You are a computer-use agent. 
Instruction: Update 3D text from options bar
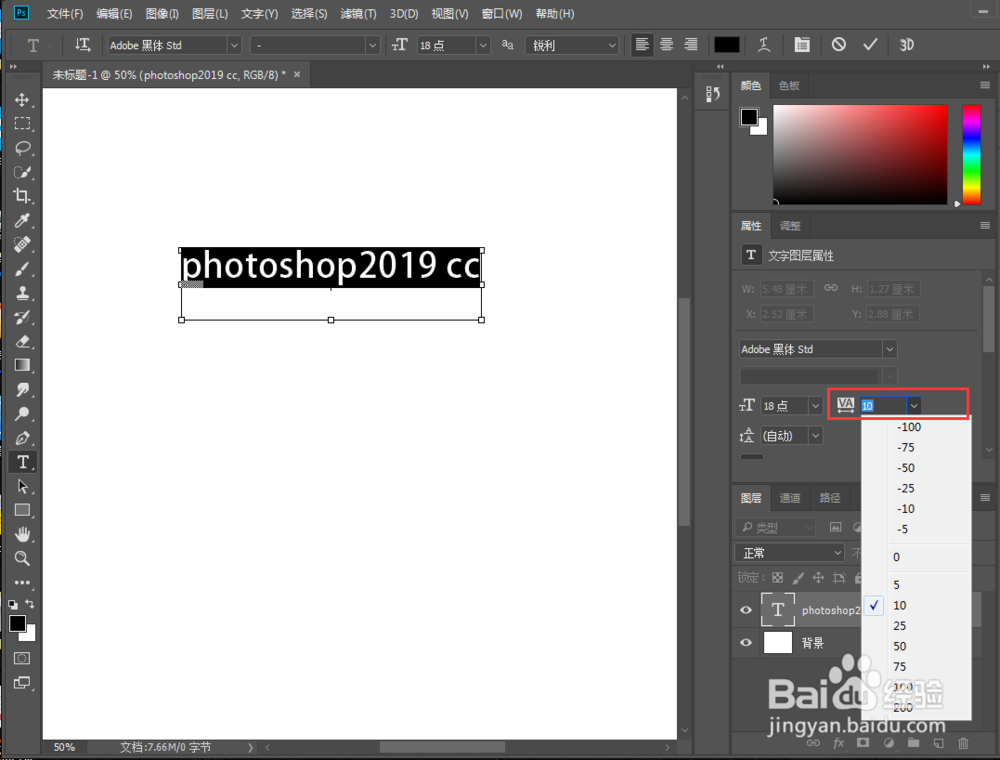[x=906, y=45]
